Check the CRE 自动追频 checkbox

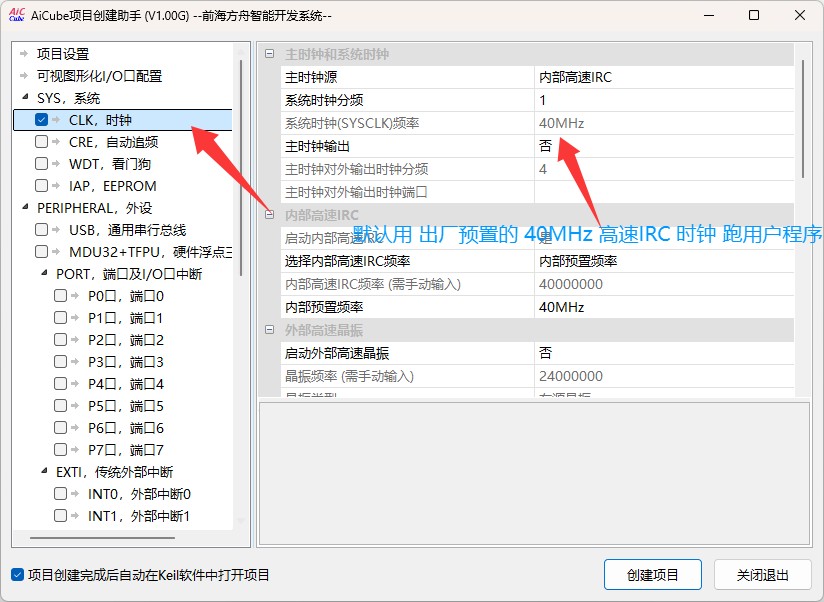42,142
